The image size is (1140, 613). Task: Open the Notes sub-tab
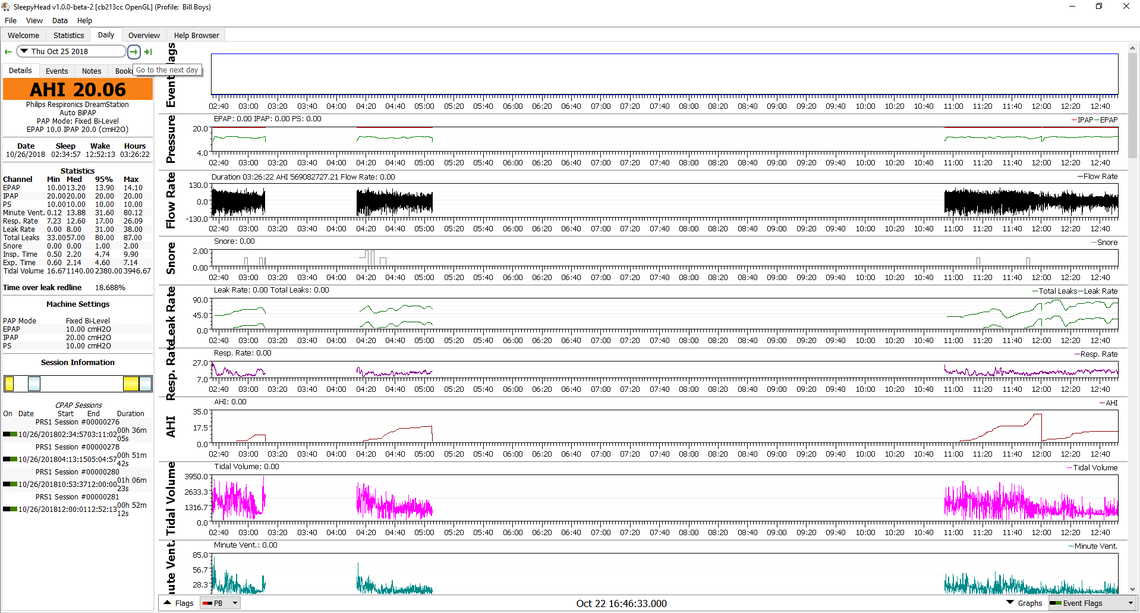91,71
